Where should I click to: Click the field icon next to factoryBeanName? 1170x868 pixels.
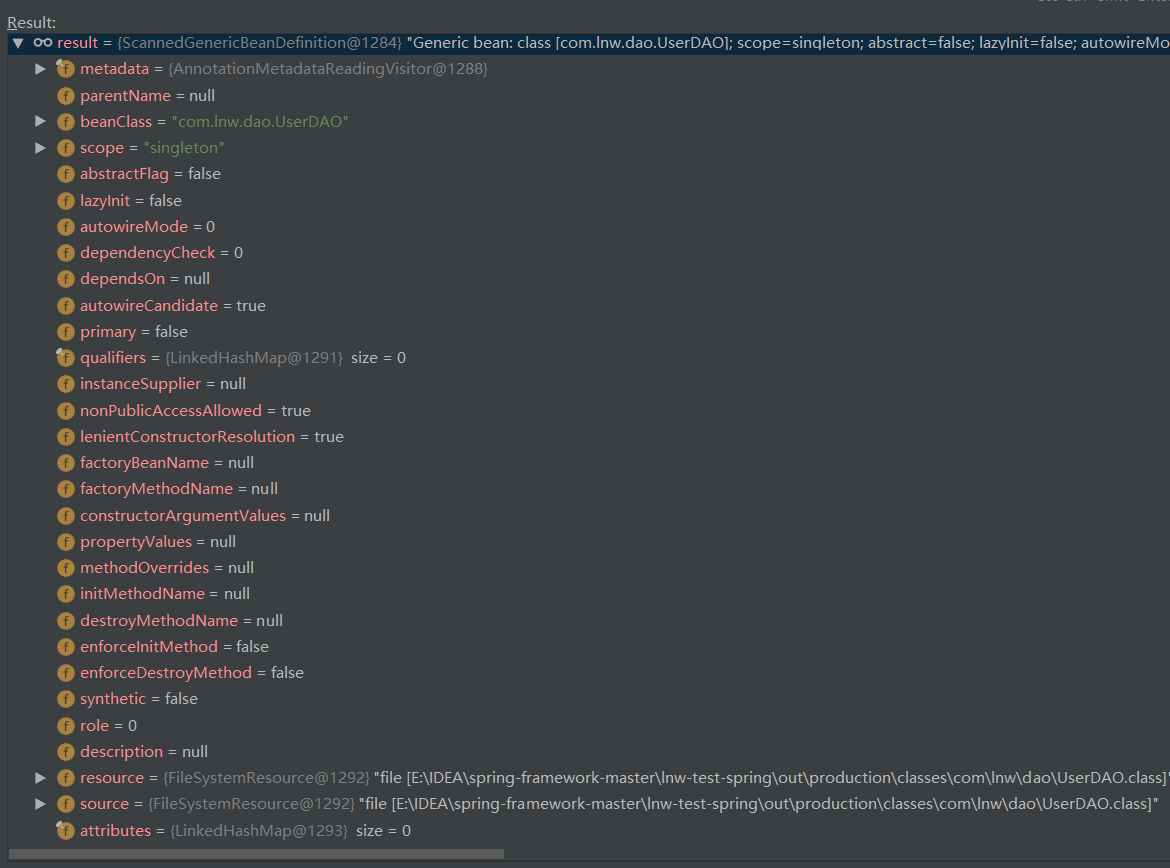[x=66, y=463]
